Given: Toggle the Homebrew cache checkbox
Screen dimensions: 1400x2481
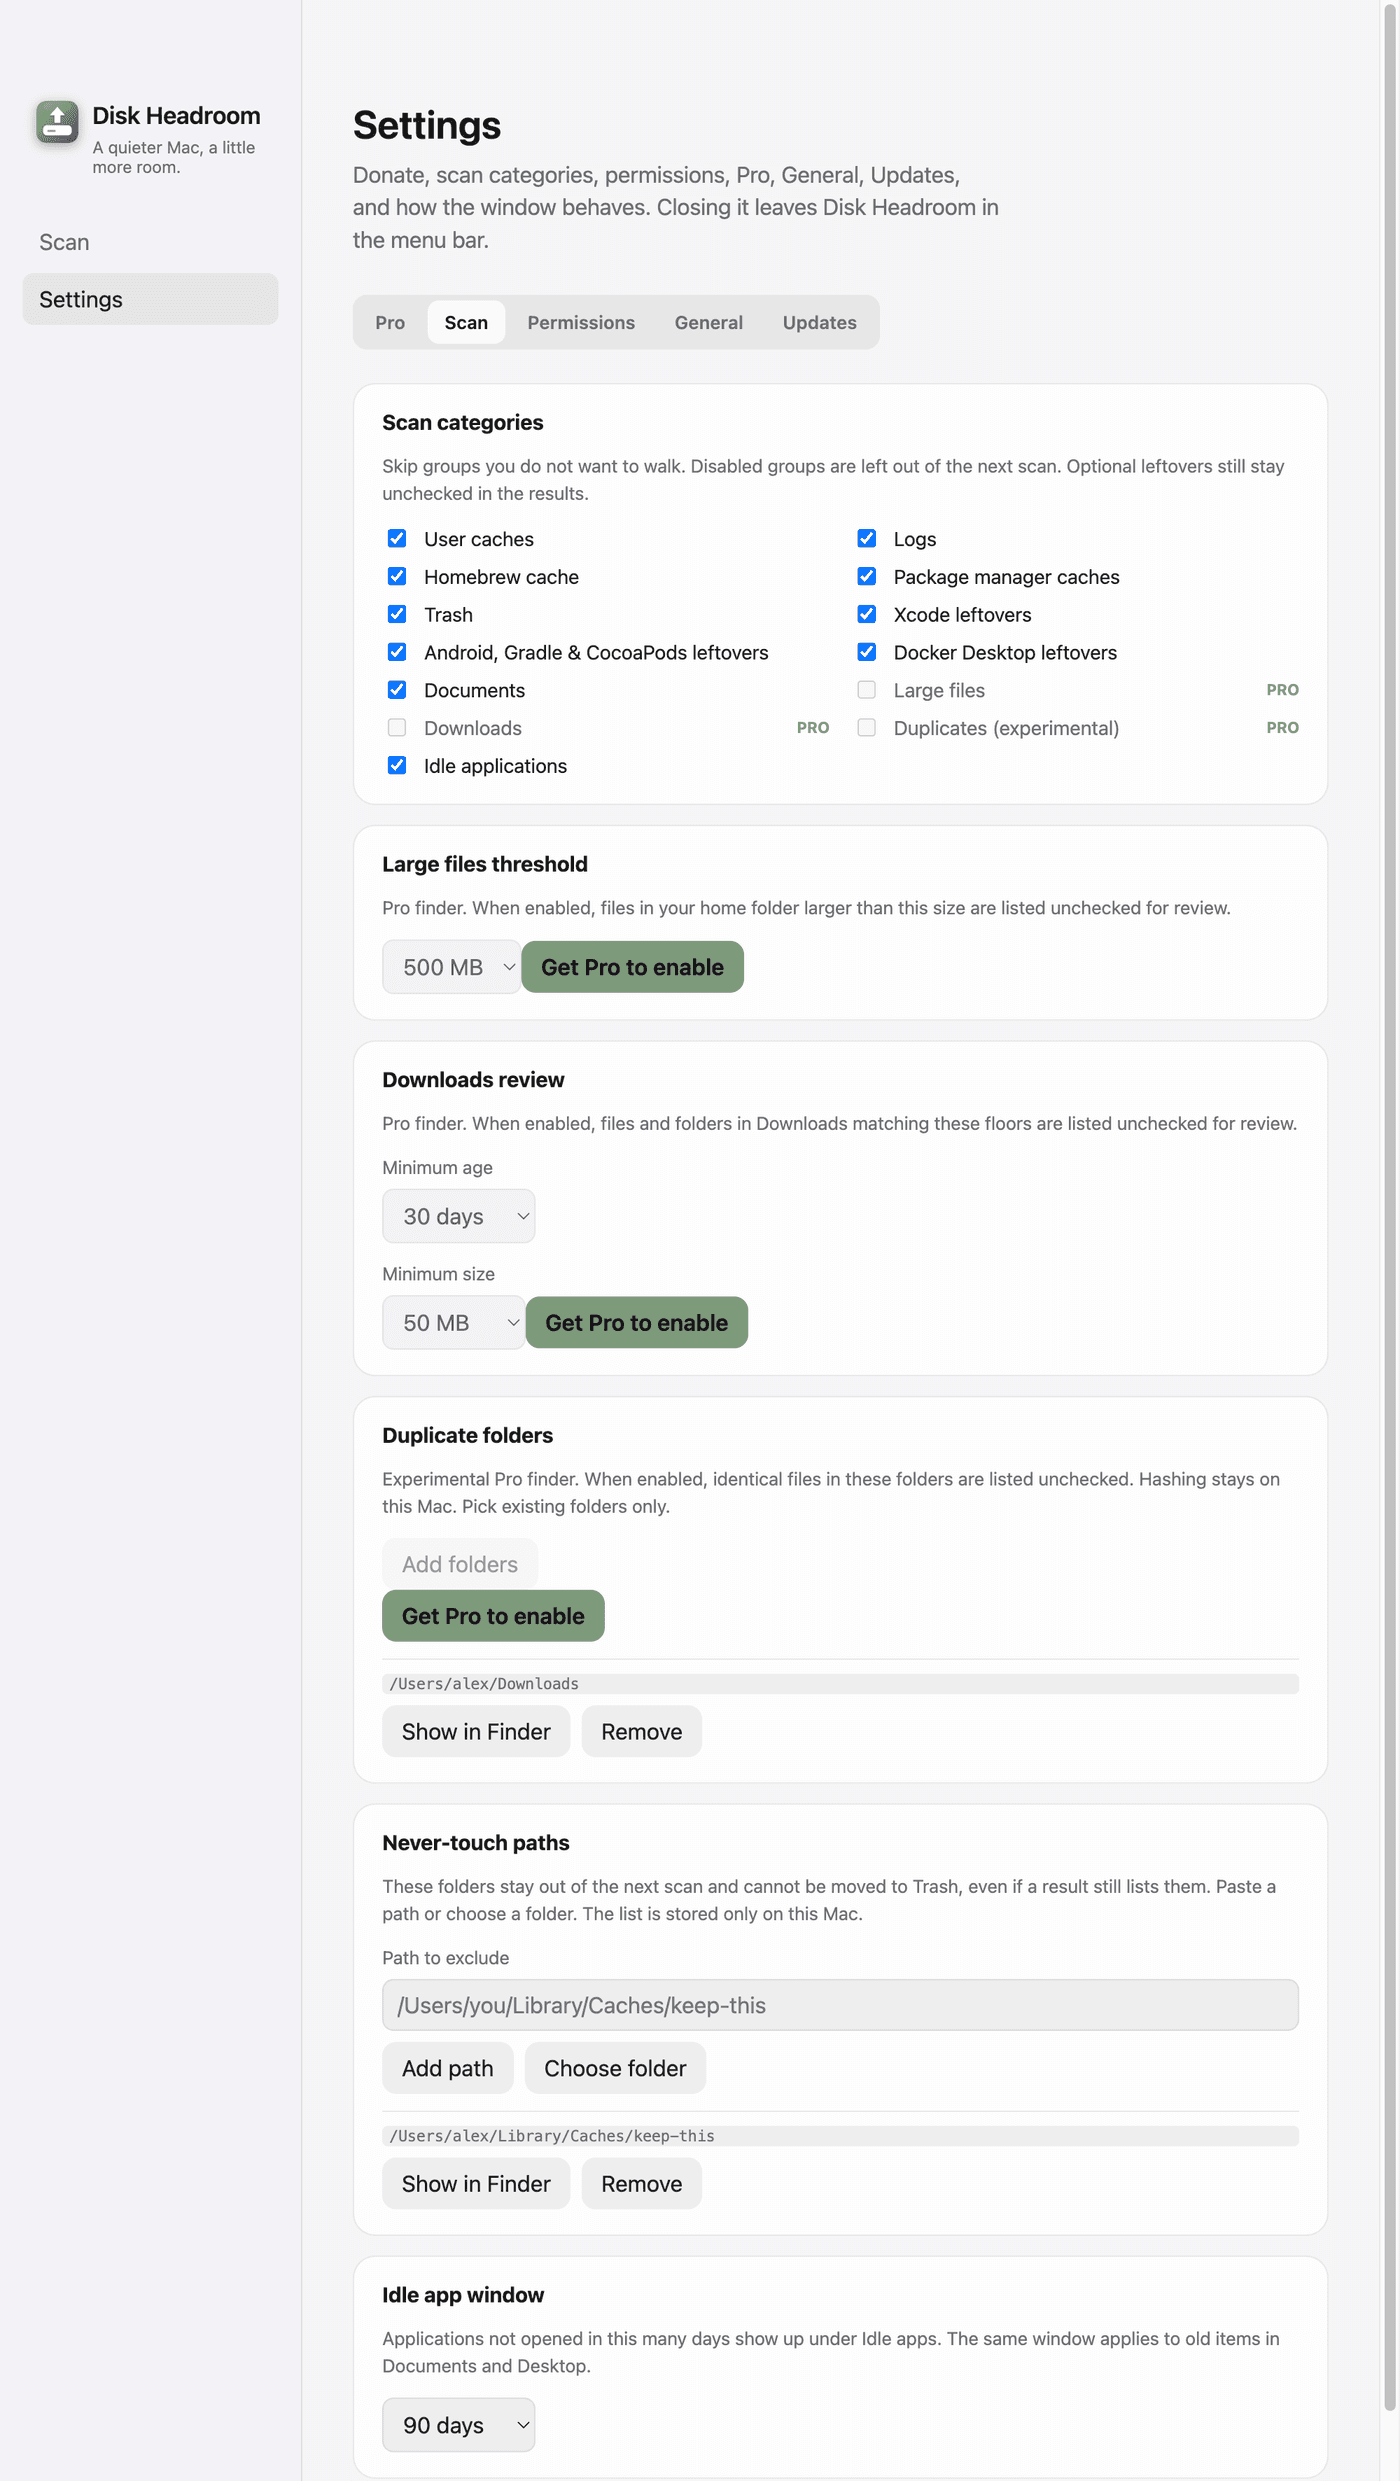Looking at the screenshot, I should pyautogui.click(x=397, y=577).
